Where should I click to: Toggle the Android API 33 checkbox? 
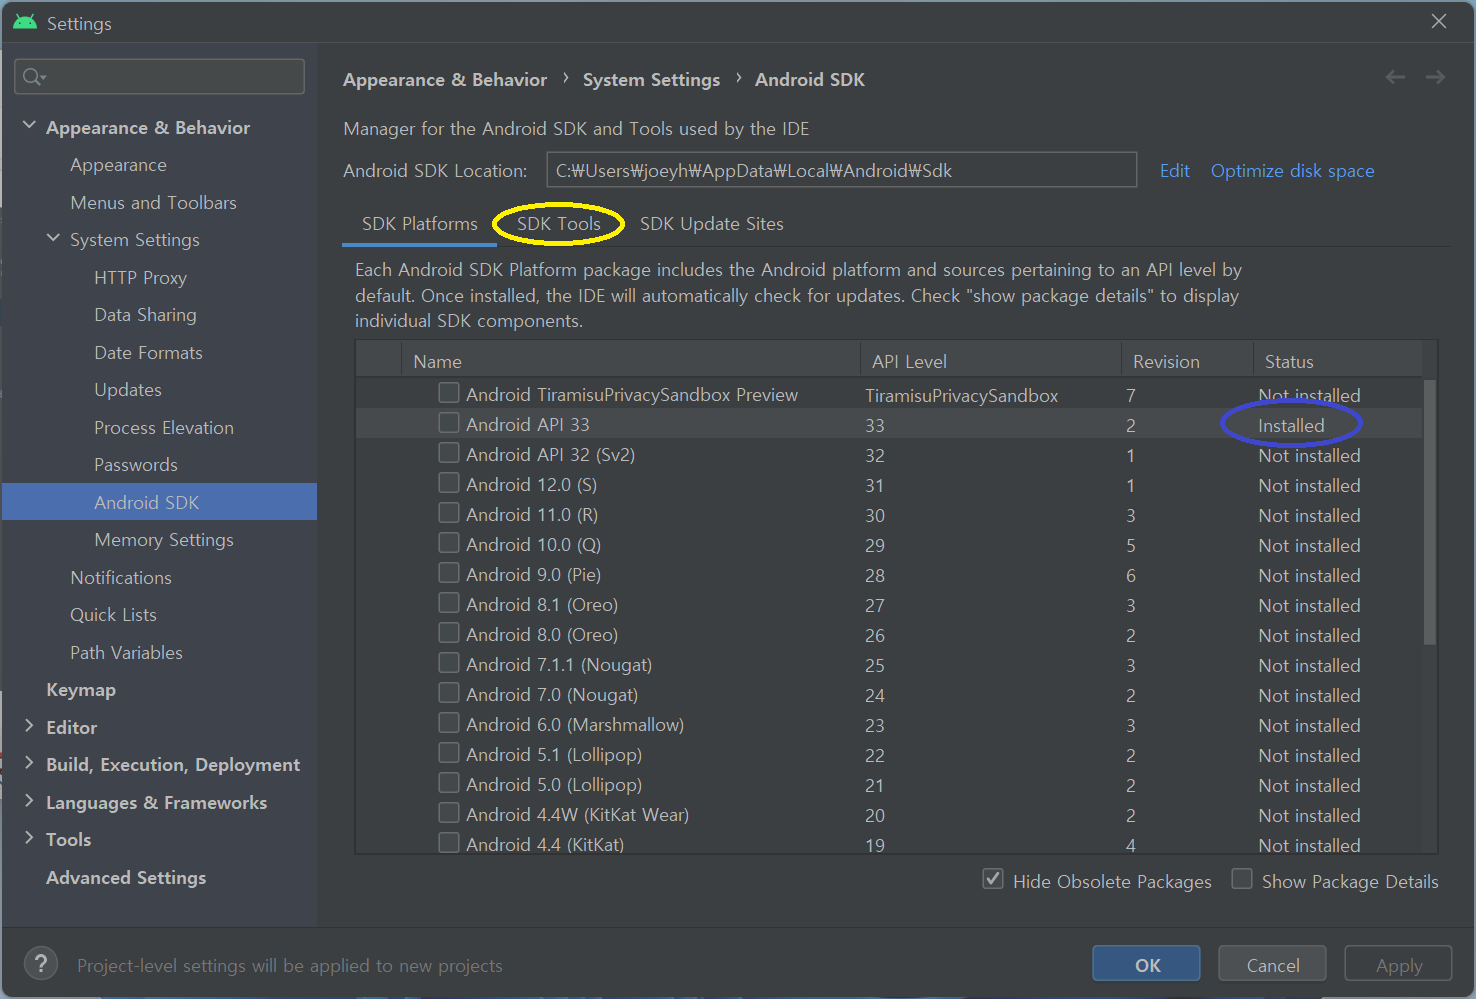coord(449,423)
